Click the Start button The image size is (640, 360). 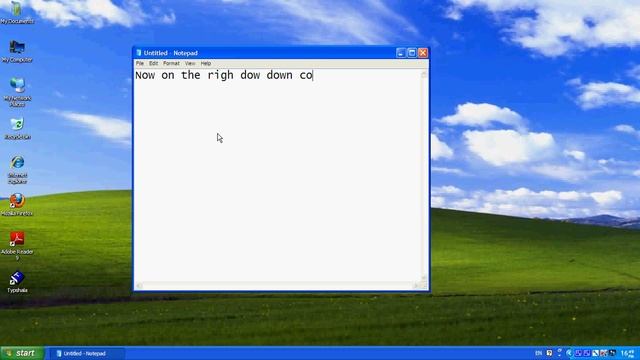tap(22, 353)
